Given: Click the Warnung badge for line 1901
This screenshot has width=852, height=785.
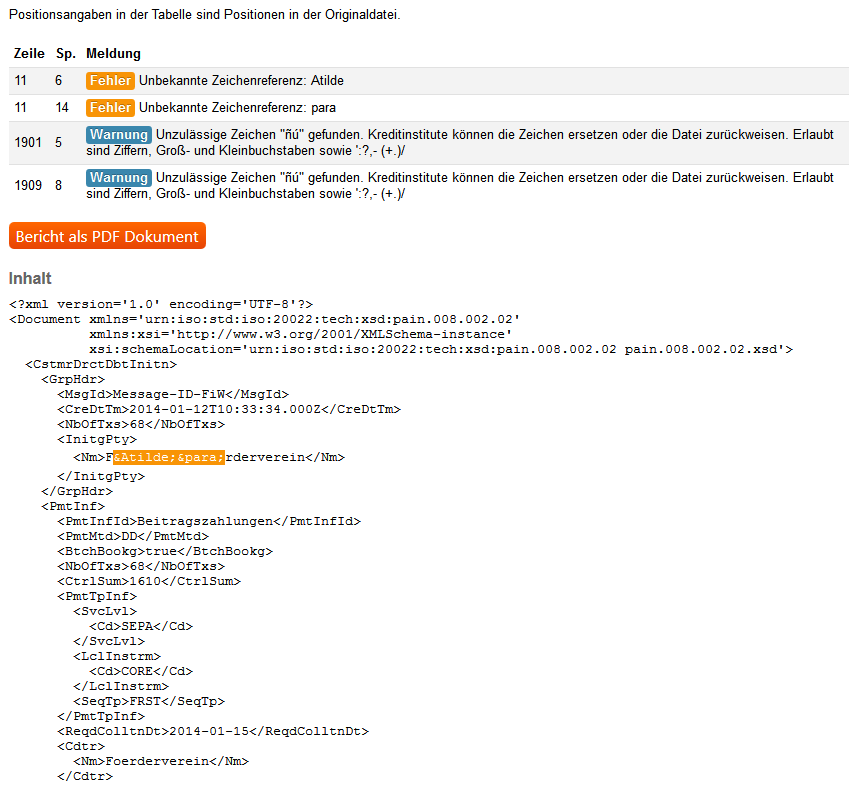Looking at the screenshot, I should (x=120, y=135).
